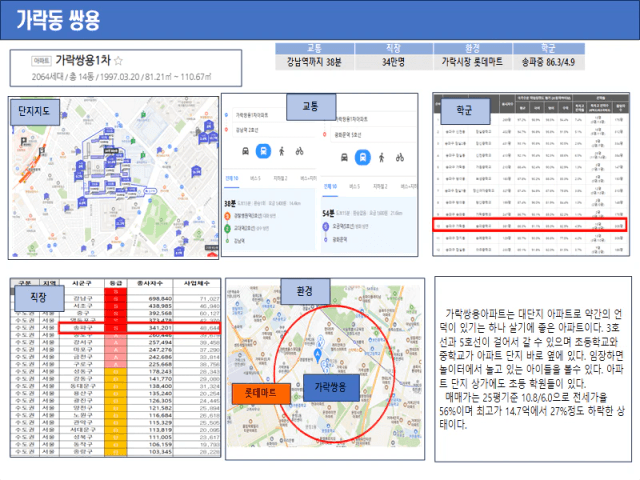This screenshot has width=640, height=480.
Task: Click the 송파중 86.3/4.9 summary cell
Action: [549, 62]
